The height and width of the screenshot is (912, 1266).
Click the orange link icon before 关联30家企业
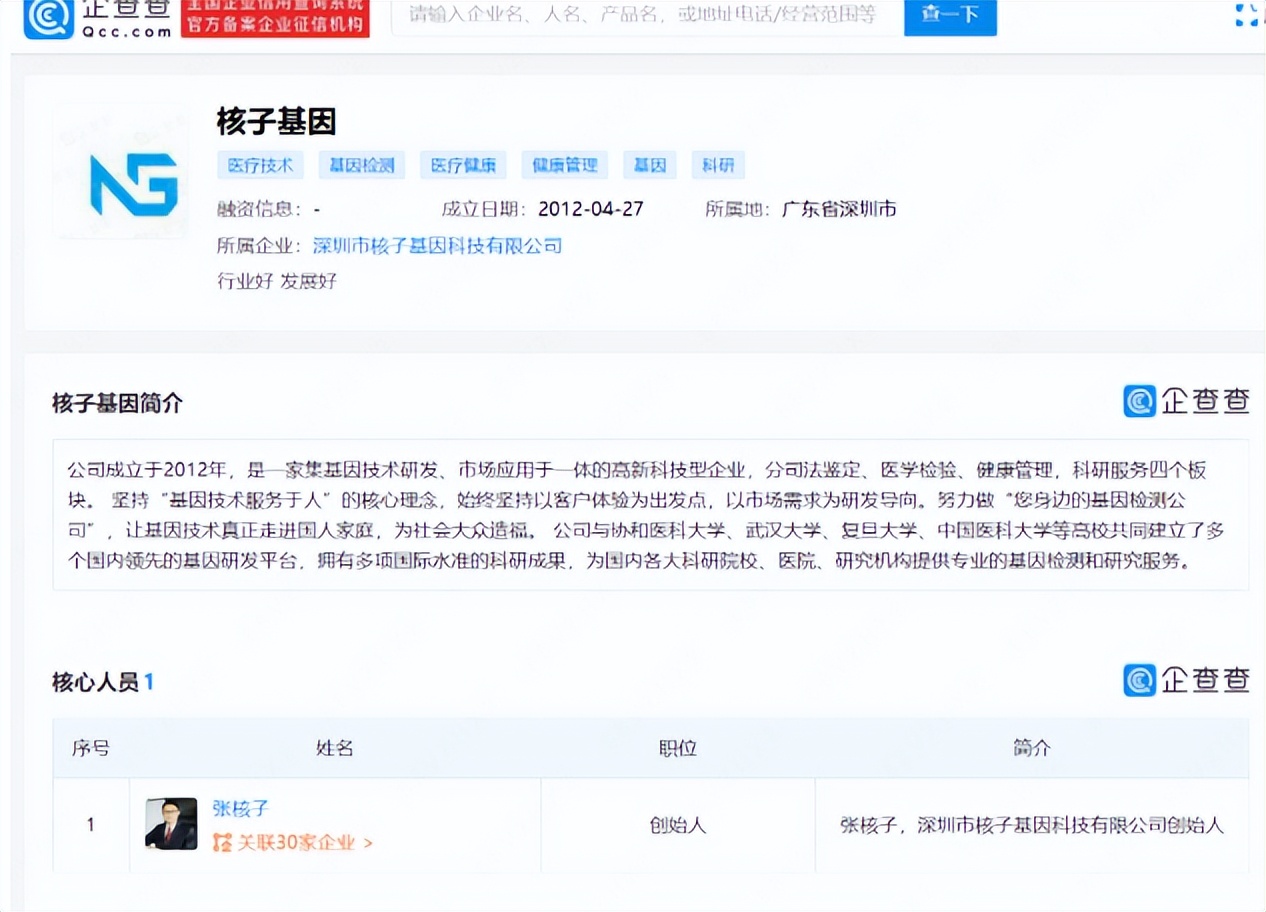[x=222, y=842]
